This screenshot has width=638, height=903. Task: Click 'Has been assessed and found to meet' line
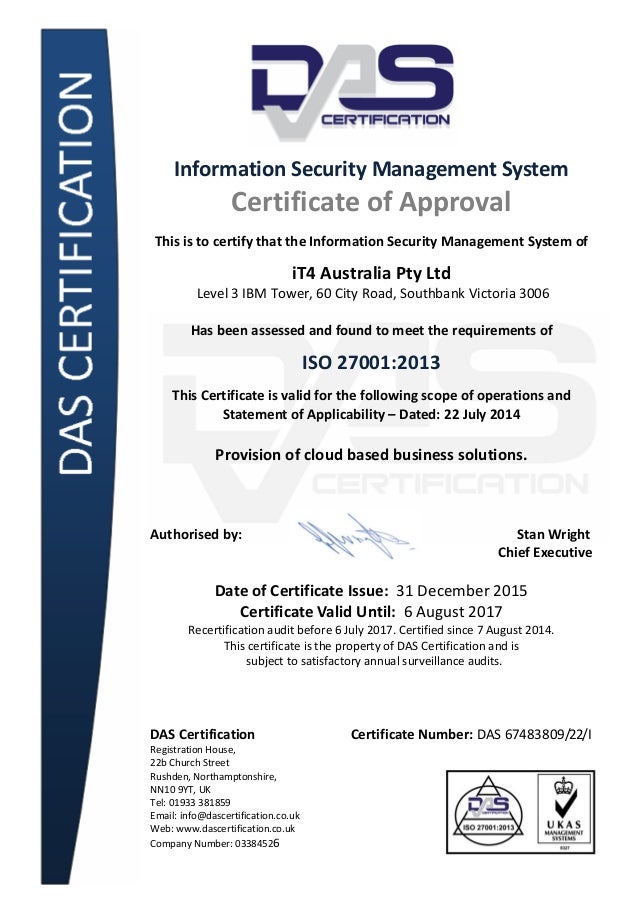point(372,331)
